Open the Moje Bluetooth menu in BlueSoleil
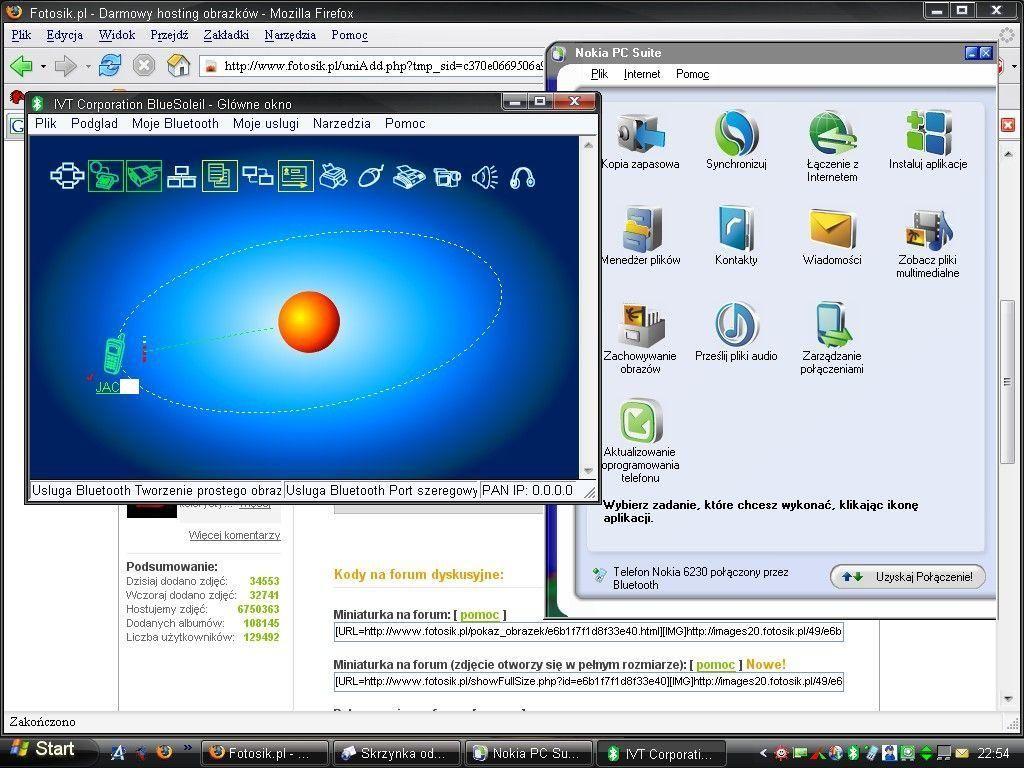The width and height of the screenshot is (1024, 768). tap(175, 123)
